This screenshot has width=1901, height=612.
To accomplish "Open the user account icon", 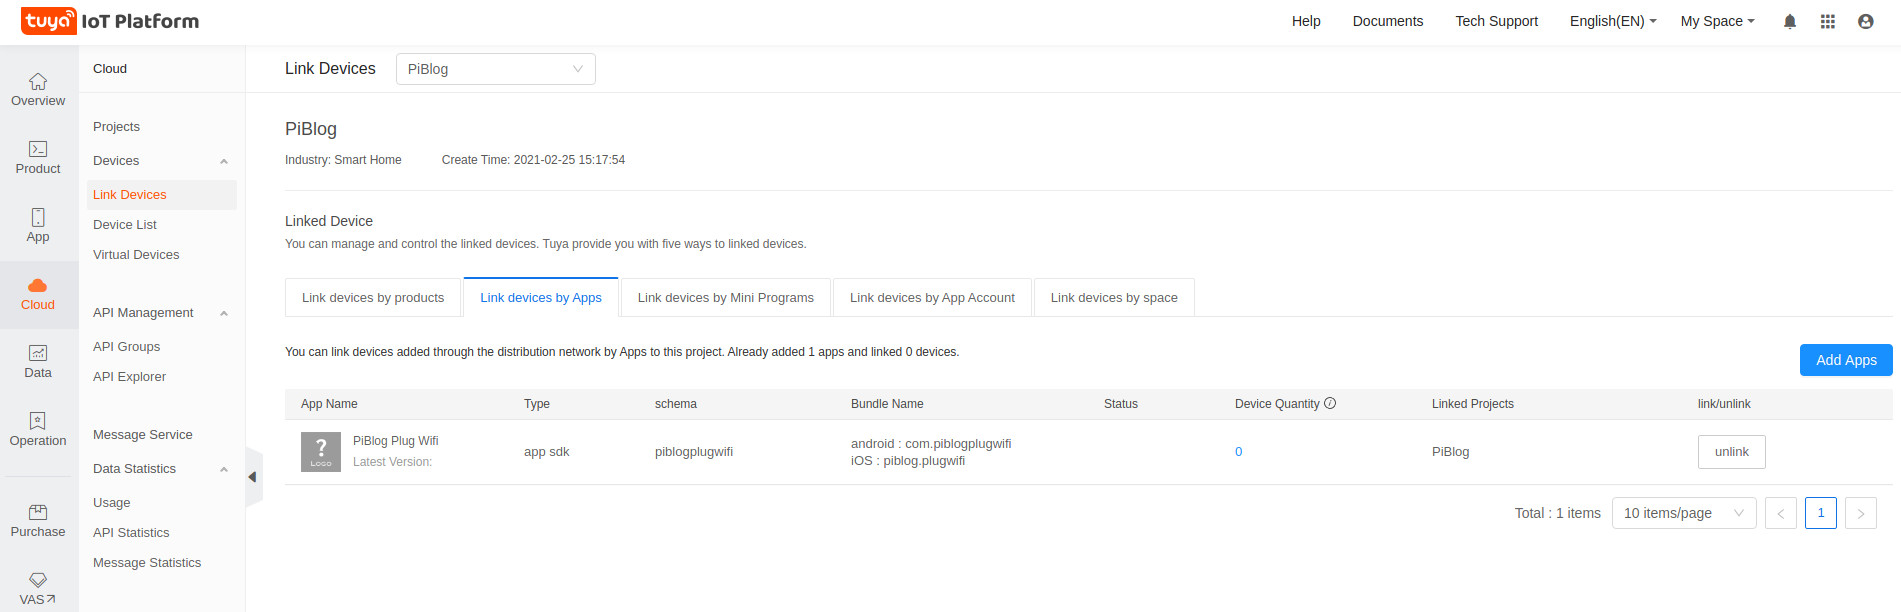I will 1866,21.
